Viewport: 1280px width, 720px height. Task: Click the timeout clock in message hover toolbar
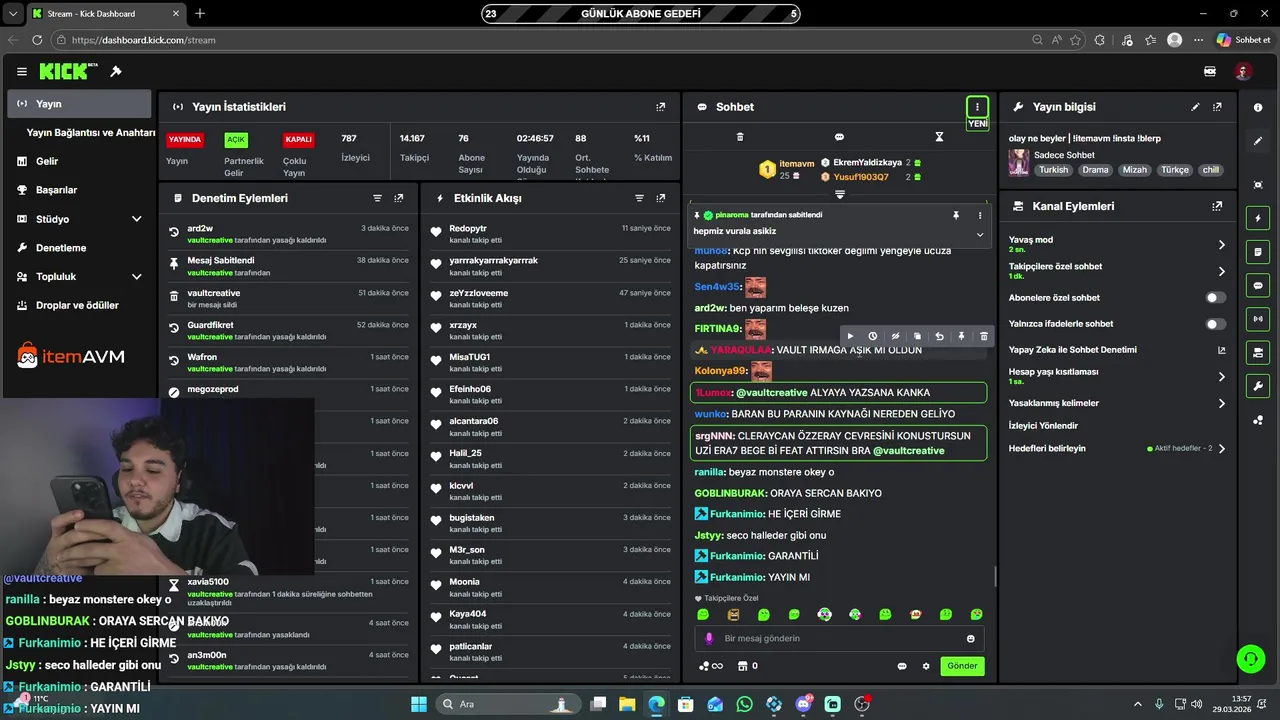[872, 336]
